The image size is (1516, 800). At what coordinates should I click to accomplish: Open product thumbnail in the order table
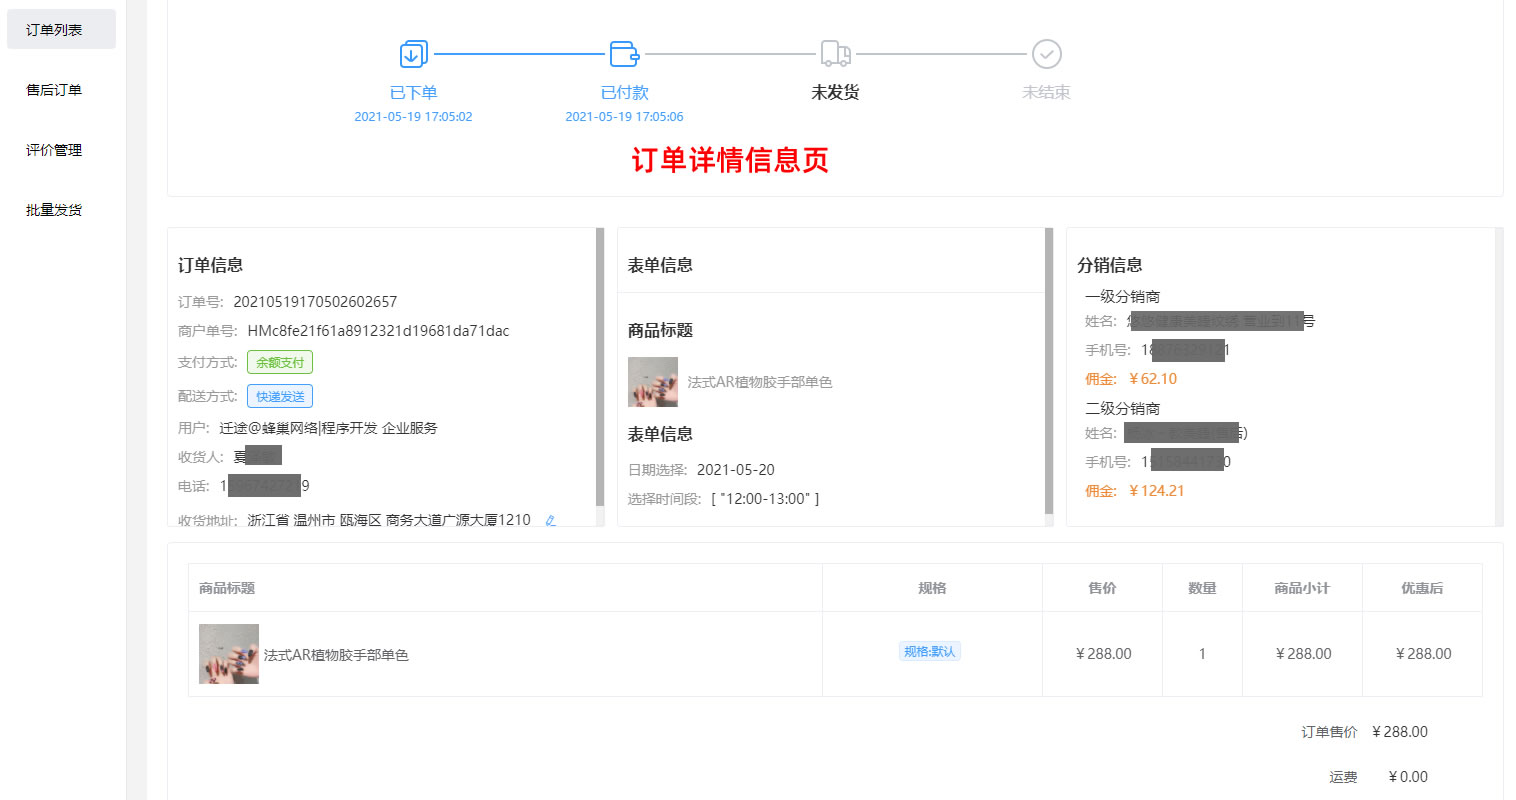229,654
